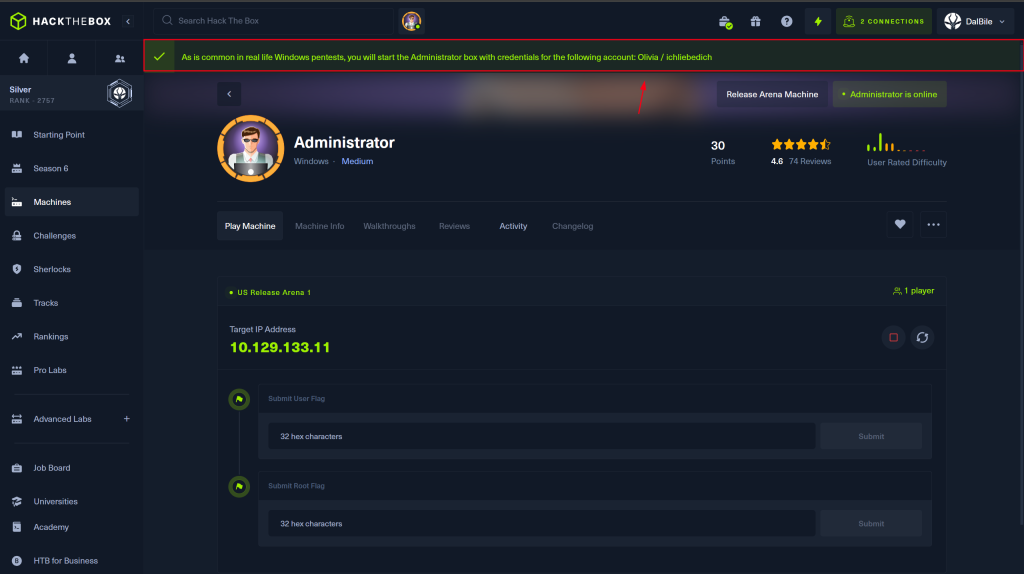The height and width of the screenshot is (574, 1024).
Task: Switch to the Reviews tab
Action: click(x=455, y=226)
